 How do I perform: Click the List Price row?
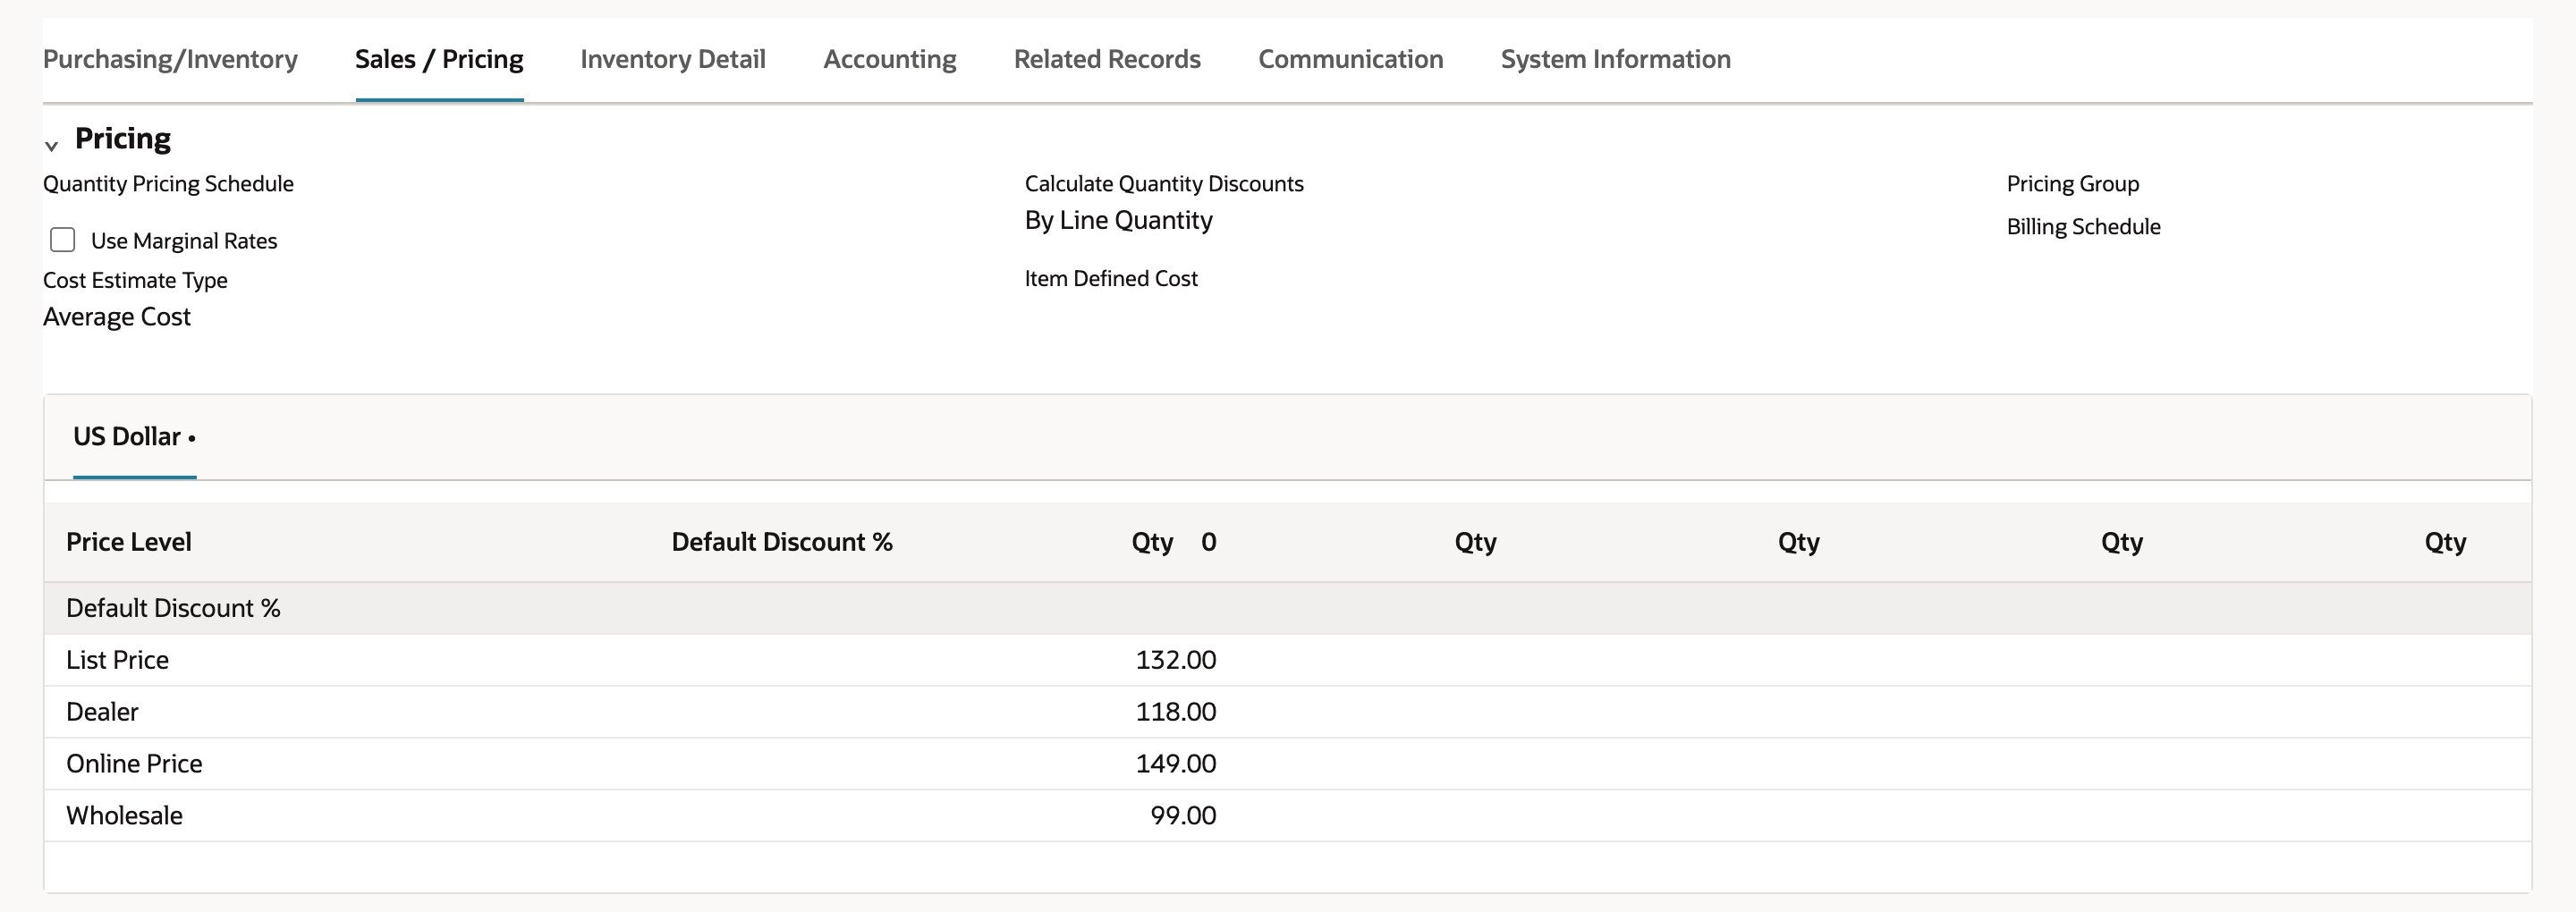[1287, 660]
